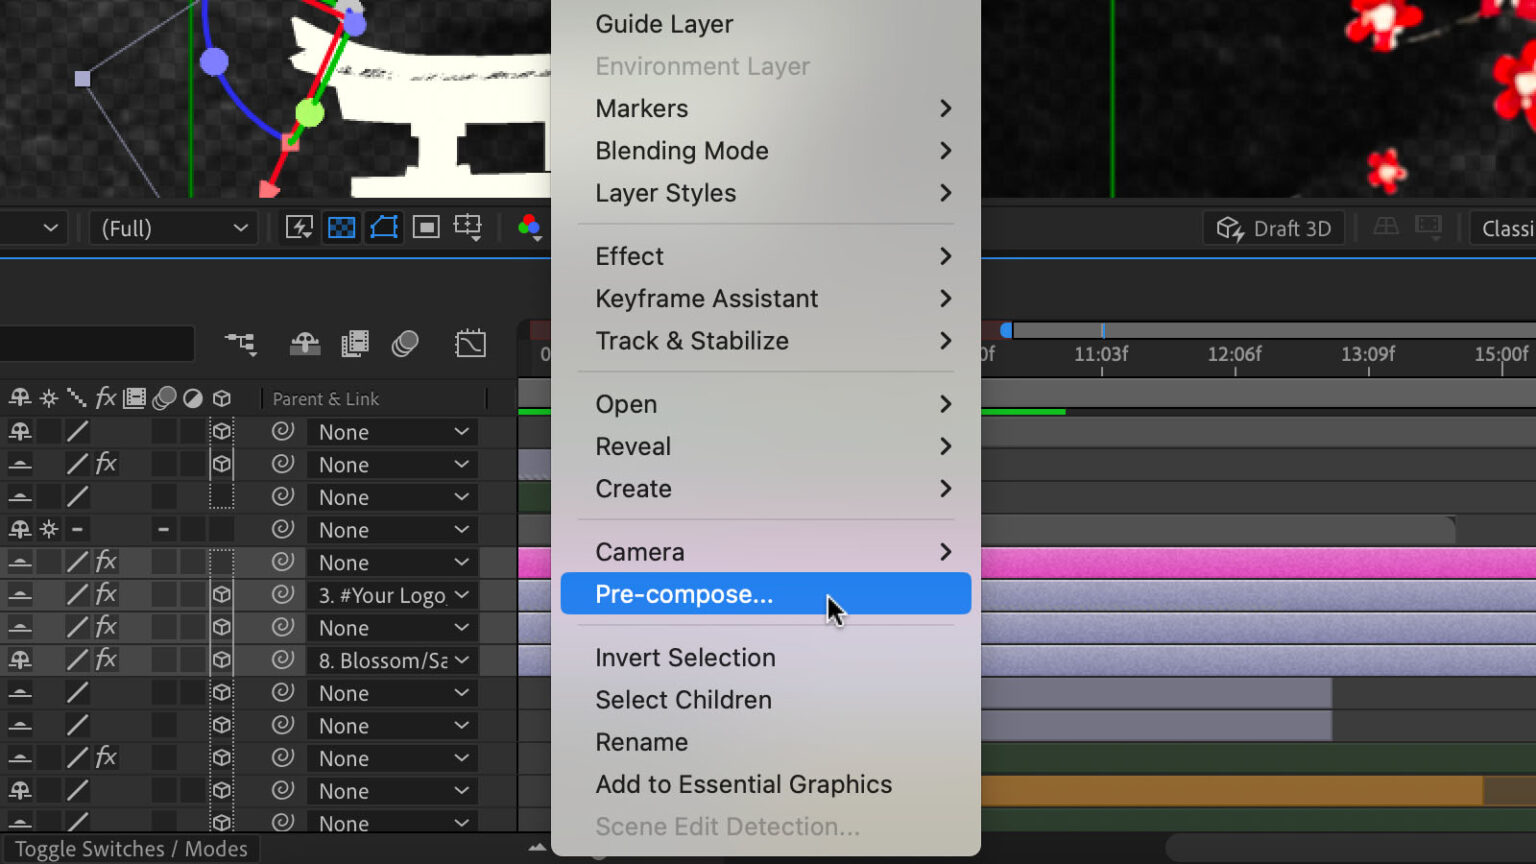Select the Region of Interest tool

point(426,227)
